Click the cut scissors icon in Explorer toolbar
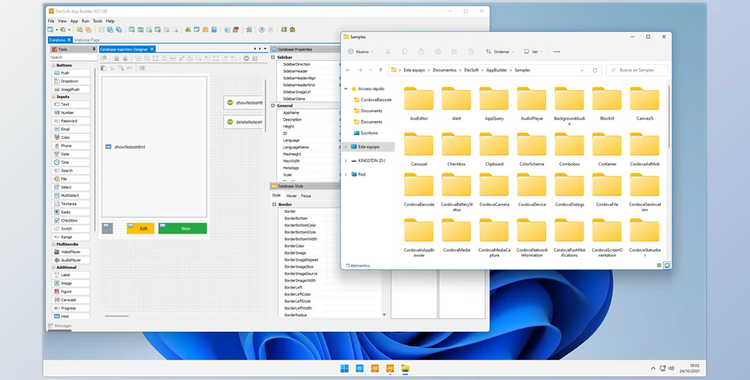Image resolution: width=750 pixels, height=380 pixels. pos(388,52)
